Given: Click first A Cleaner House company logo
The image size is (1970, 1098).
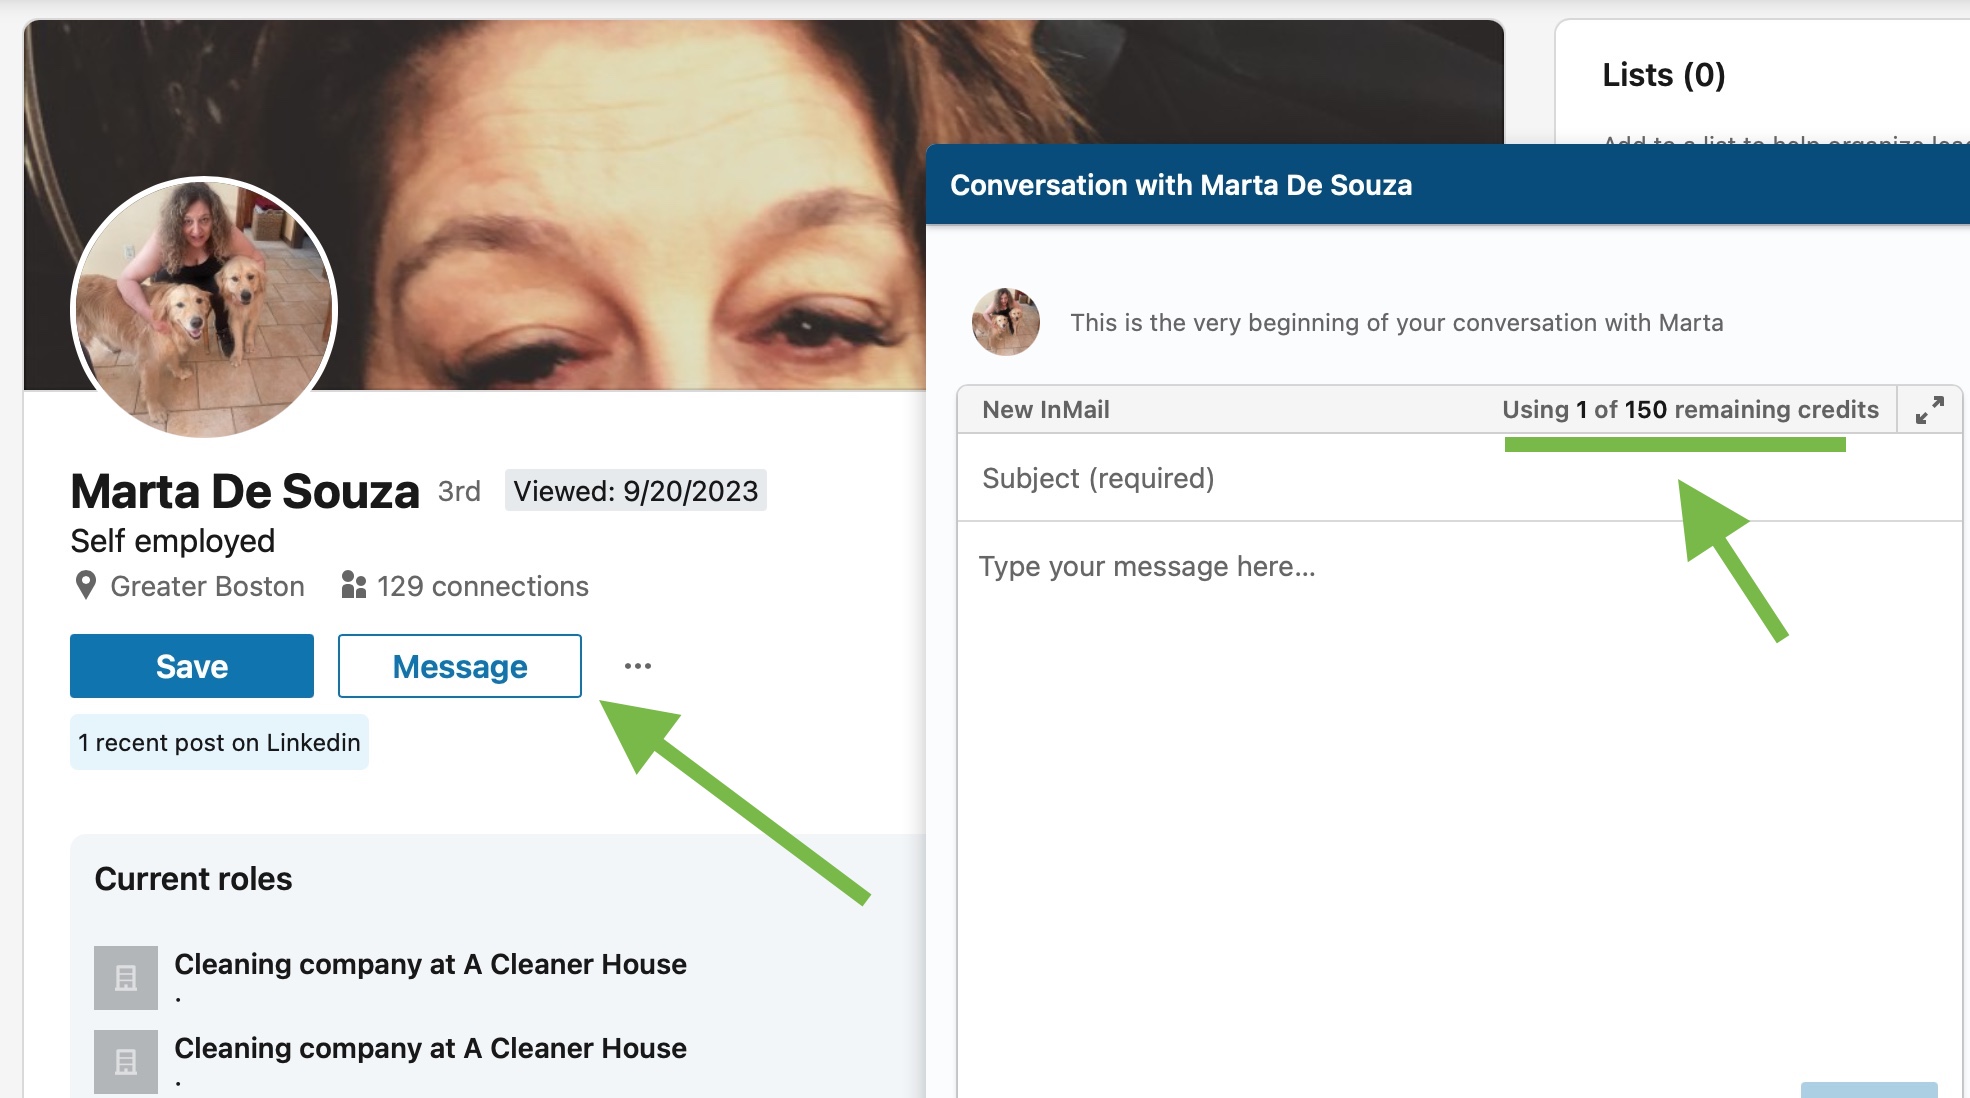Looking at the screenshot, I should coord(126,978).
